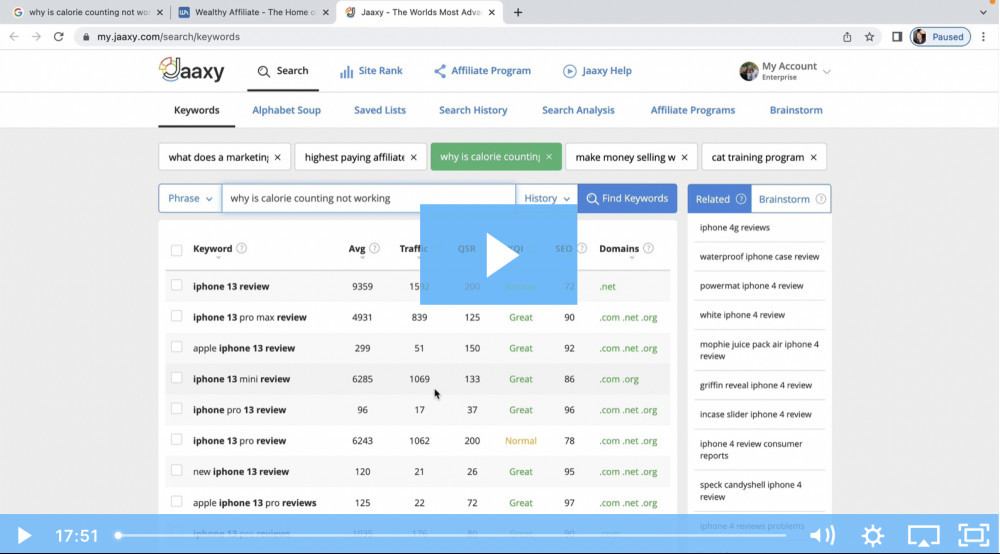
Task: Sort by the Keyword column
Action: tap(212, 249)
